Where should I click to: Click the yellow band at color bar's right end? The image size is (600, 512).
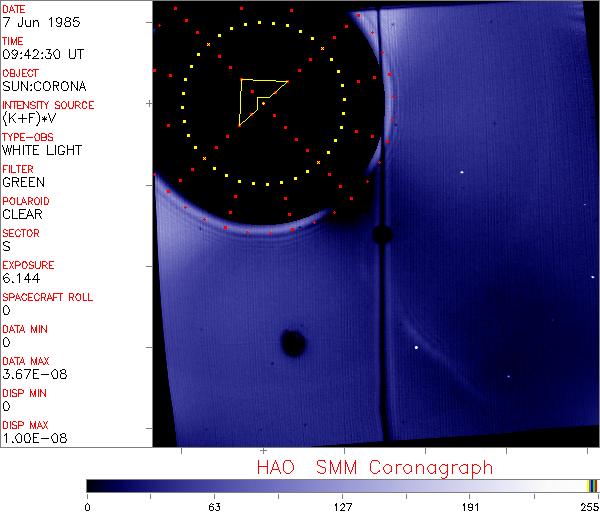point(589,486)
